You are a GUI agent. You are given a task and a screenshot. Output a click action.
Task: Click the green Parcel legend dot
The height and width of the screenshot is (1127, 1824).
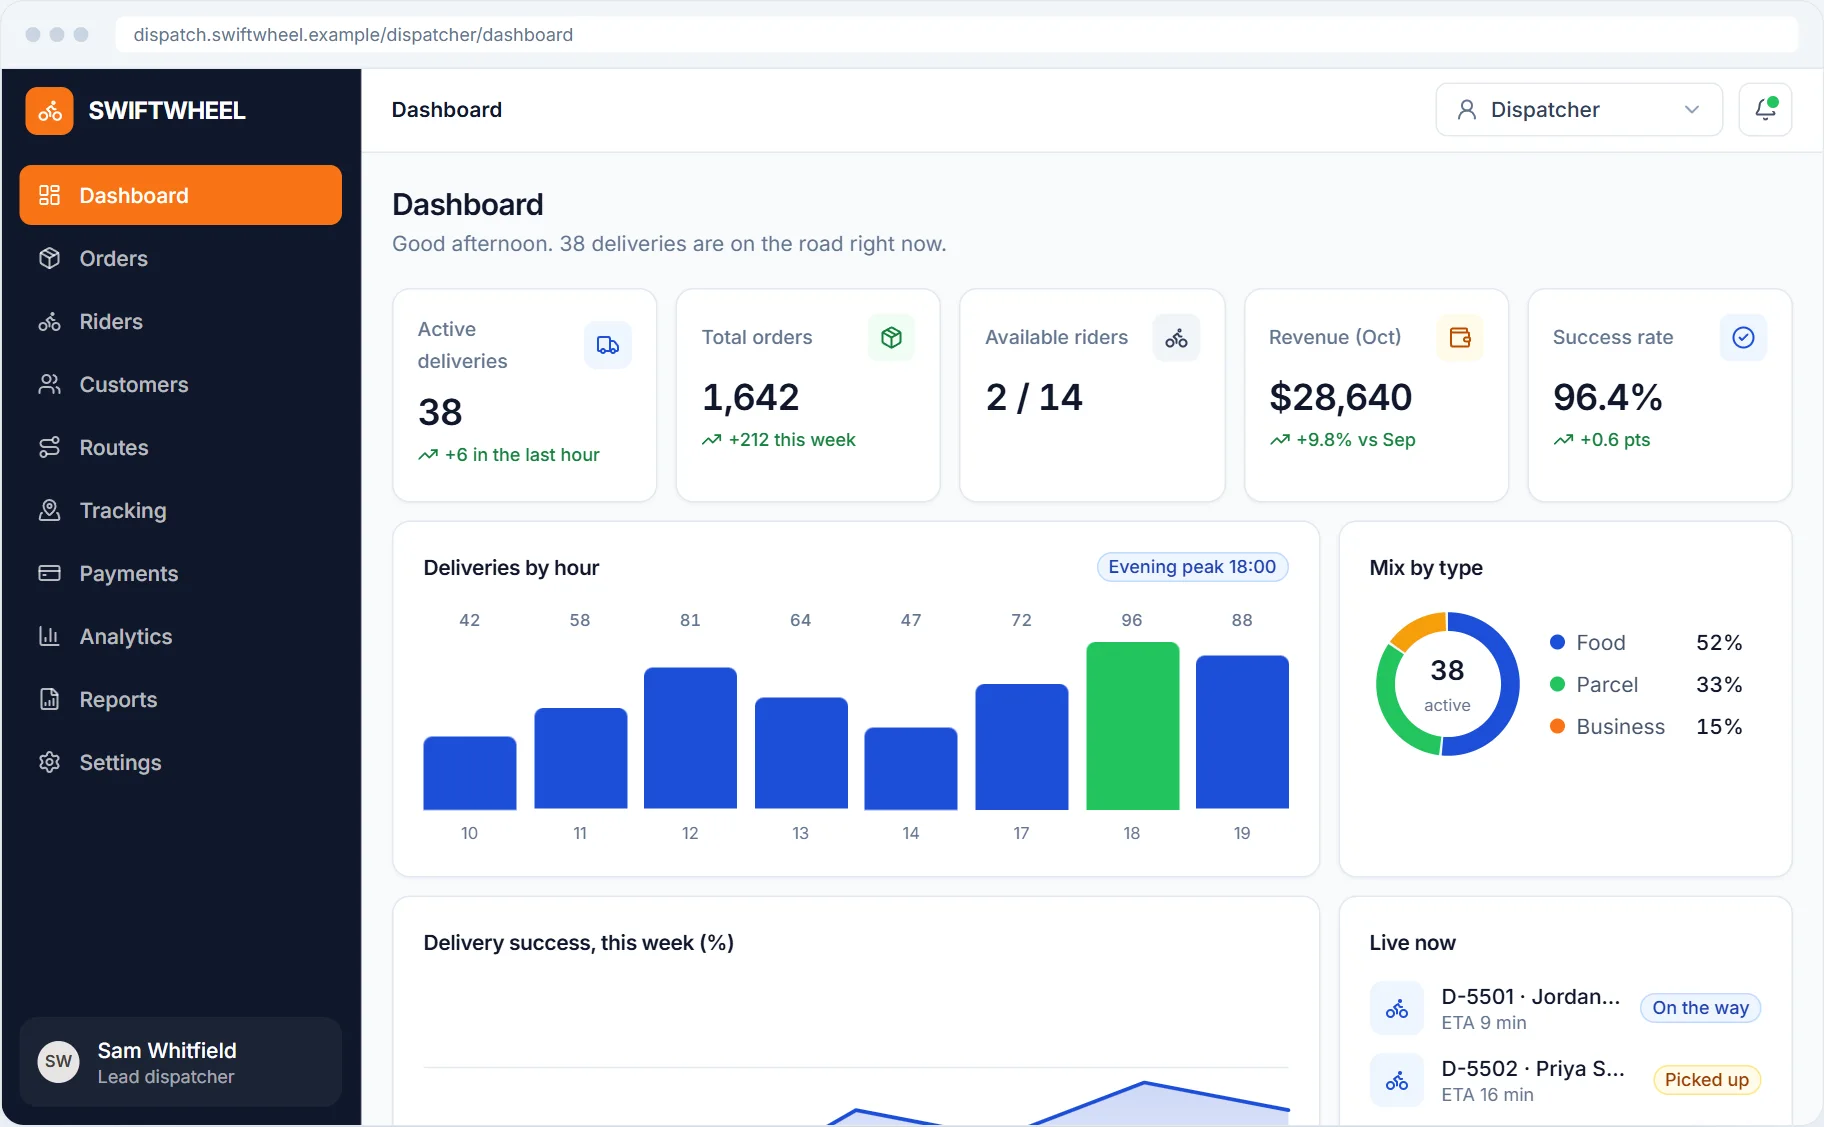point(1557,684)
